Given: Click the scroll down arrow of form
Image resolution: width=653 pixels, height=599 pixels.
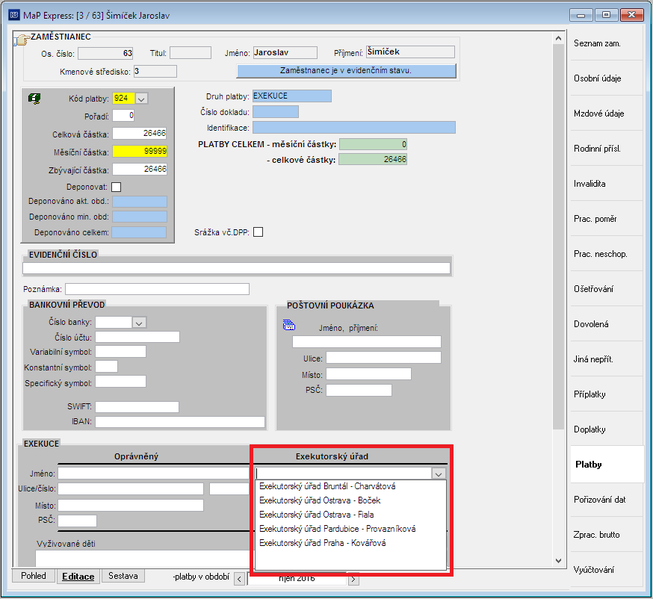Looking at the screenshot, I should 558,561.
